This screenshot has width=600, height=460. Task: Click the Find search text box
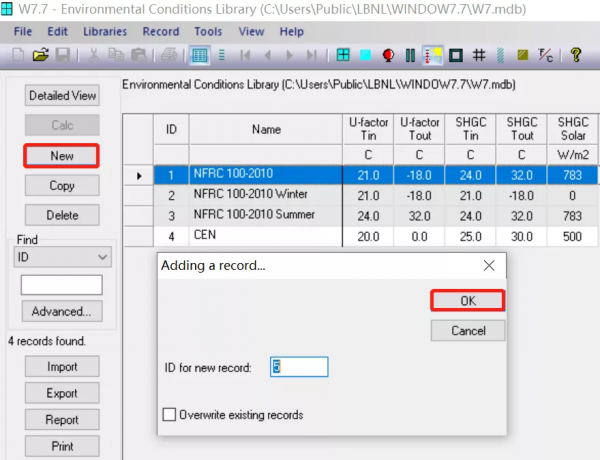coord(62,285)
